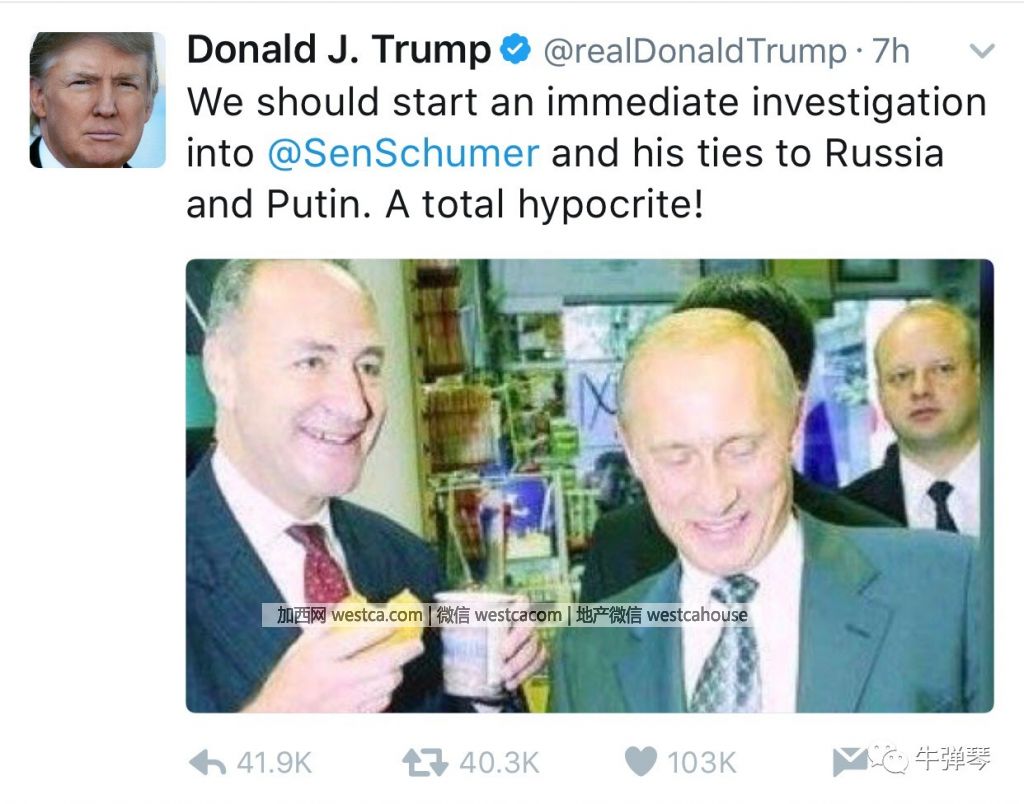Image resolution: width=1024 pixels, height=804 pixels.
Task: Click the westcahouse watermark label
Action: (x=696, y=615)
